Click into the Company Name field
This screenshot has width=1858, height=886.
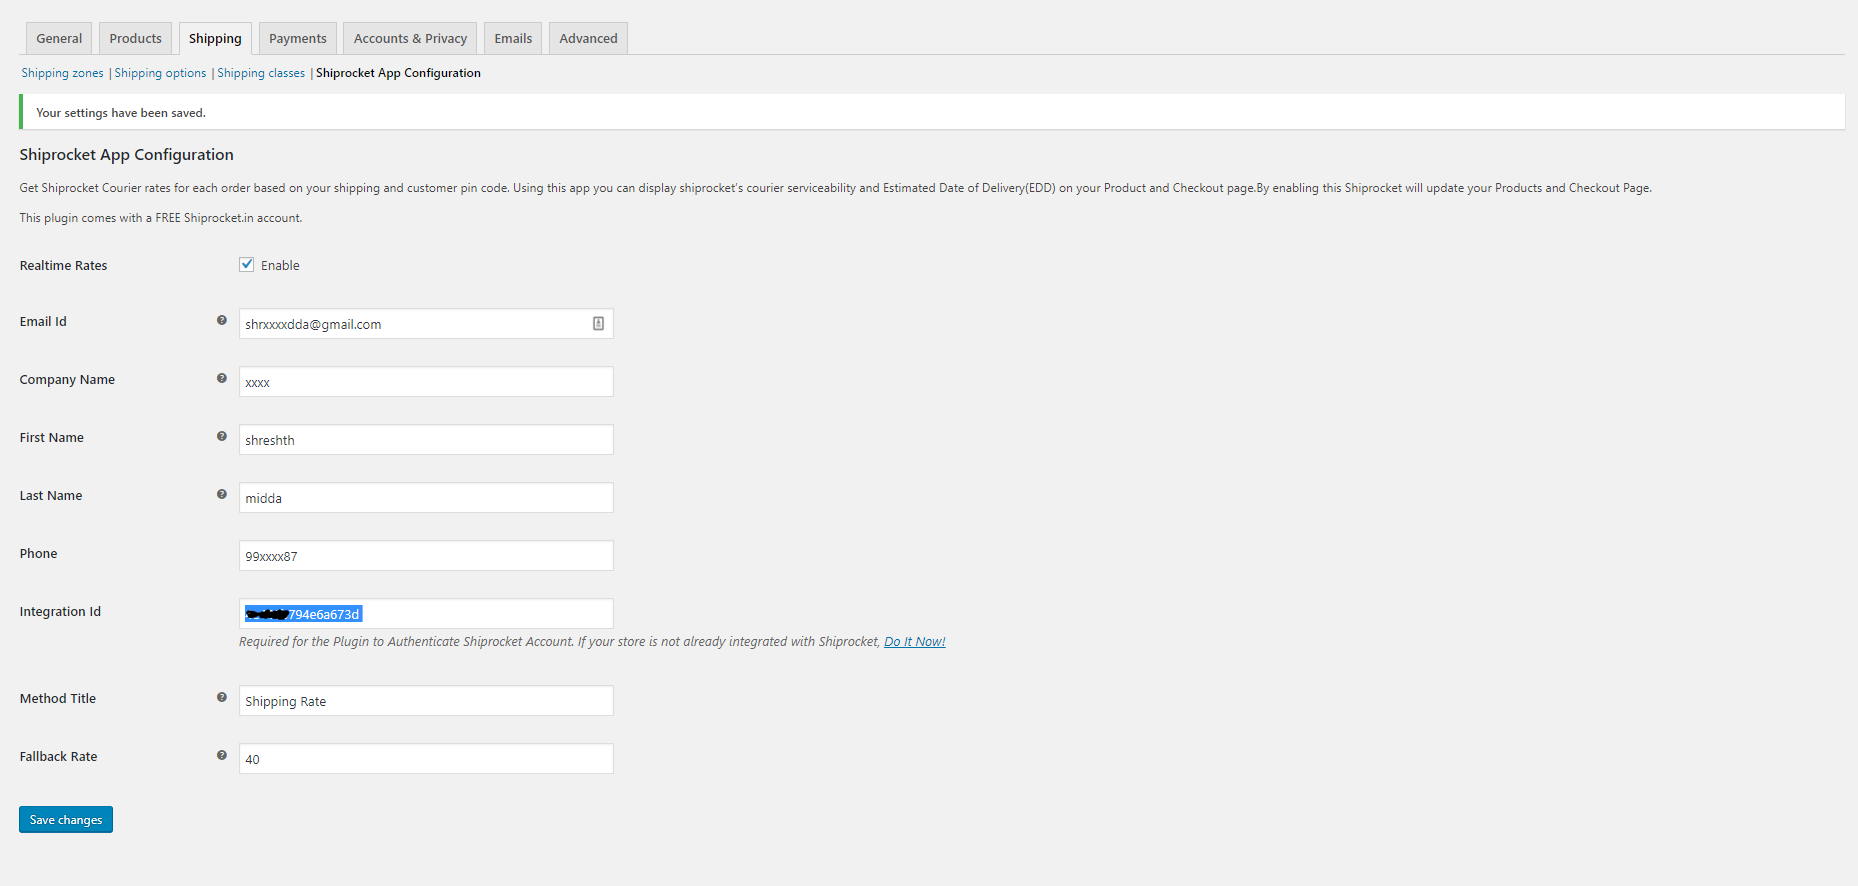point(426,381)
